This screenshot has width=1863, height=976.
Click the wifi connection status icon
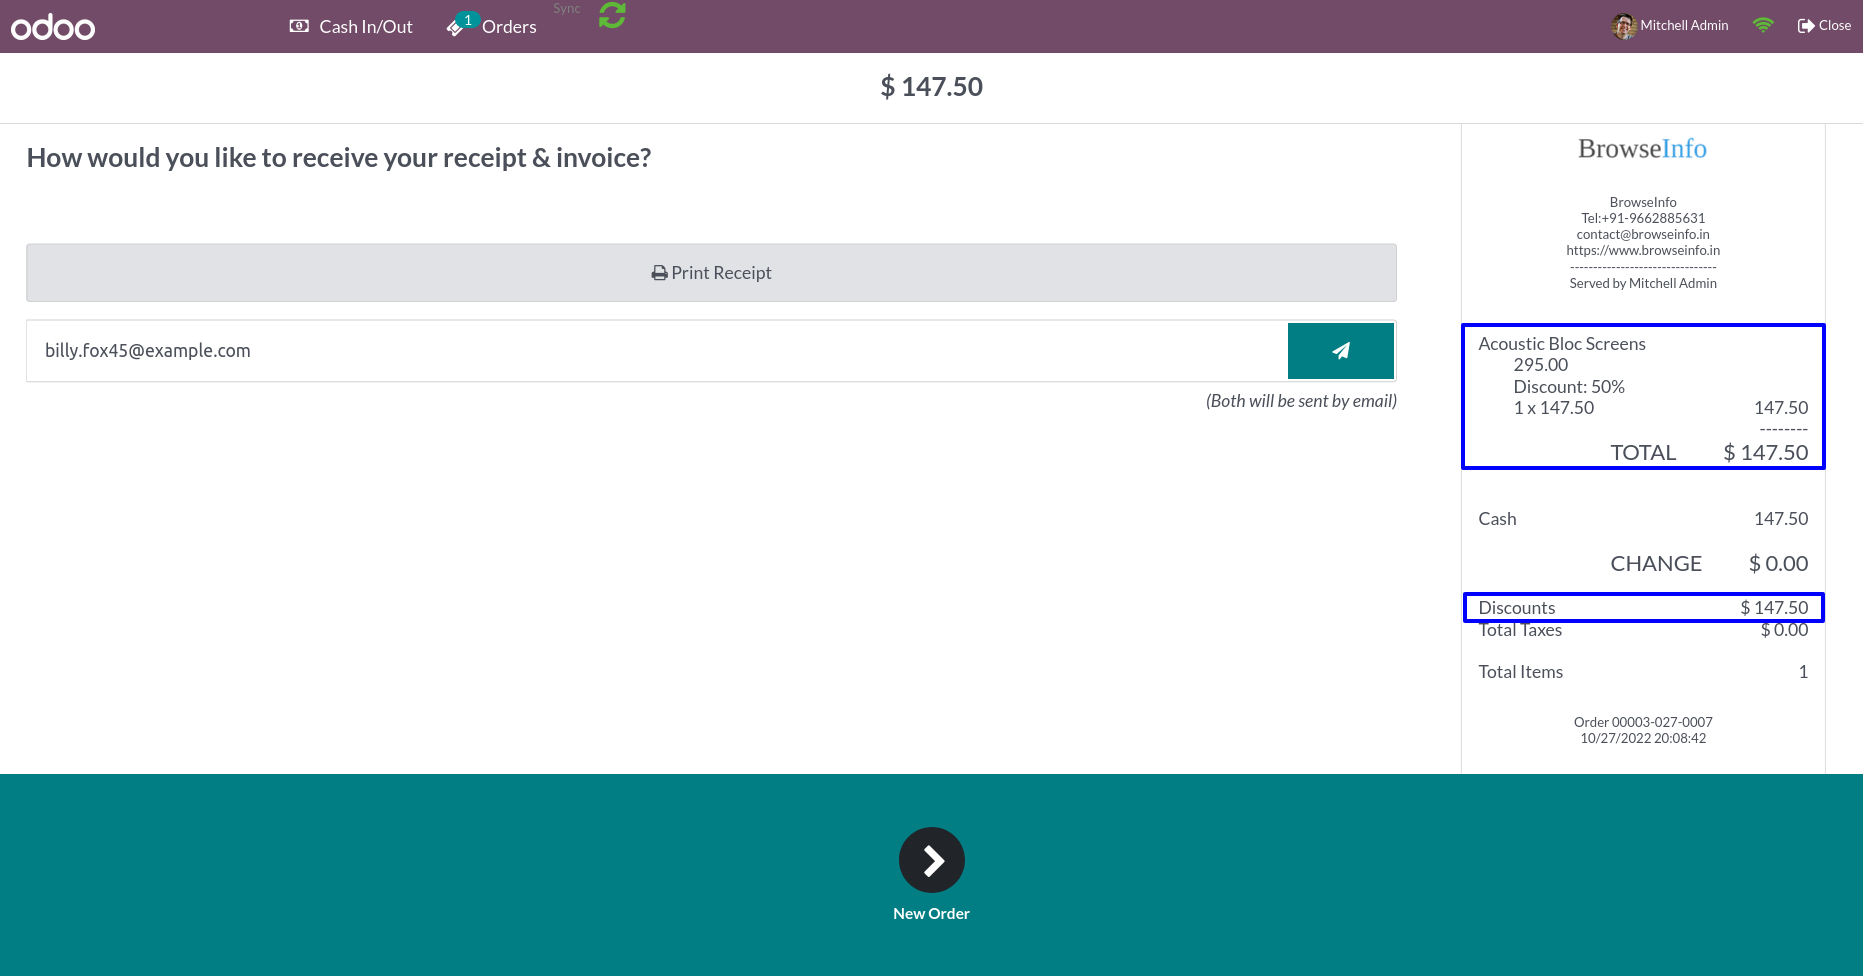(x=1763, y=26)
